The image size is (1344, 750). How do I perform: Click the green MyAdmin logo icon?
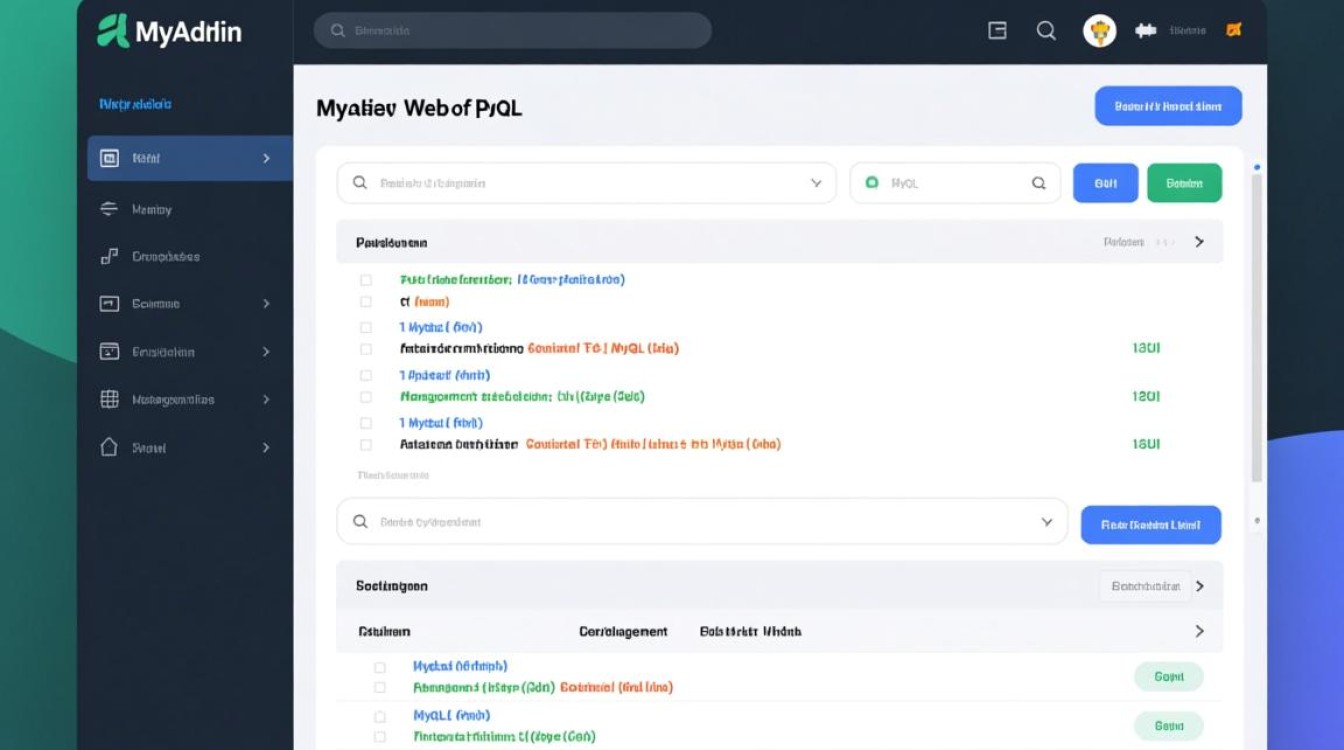coord(113,31)
